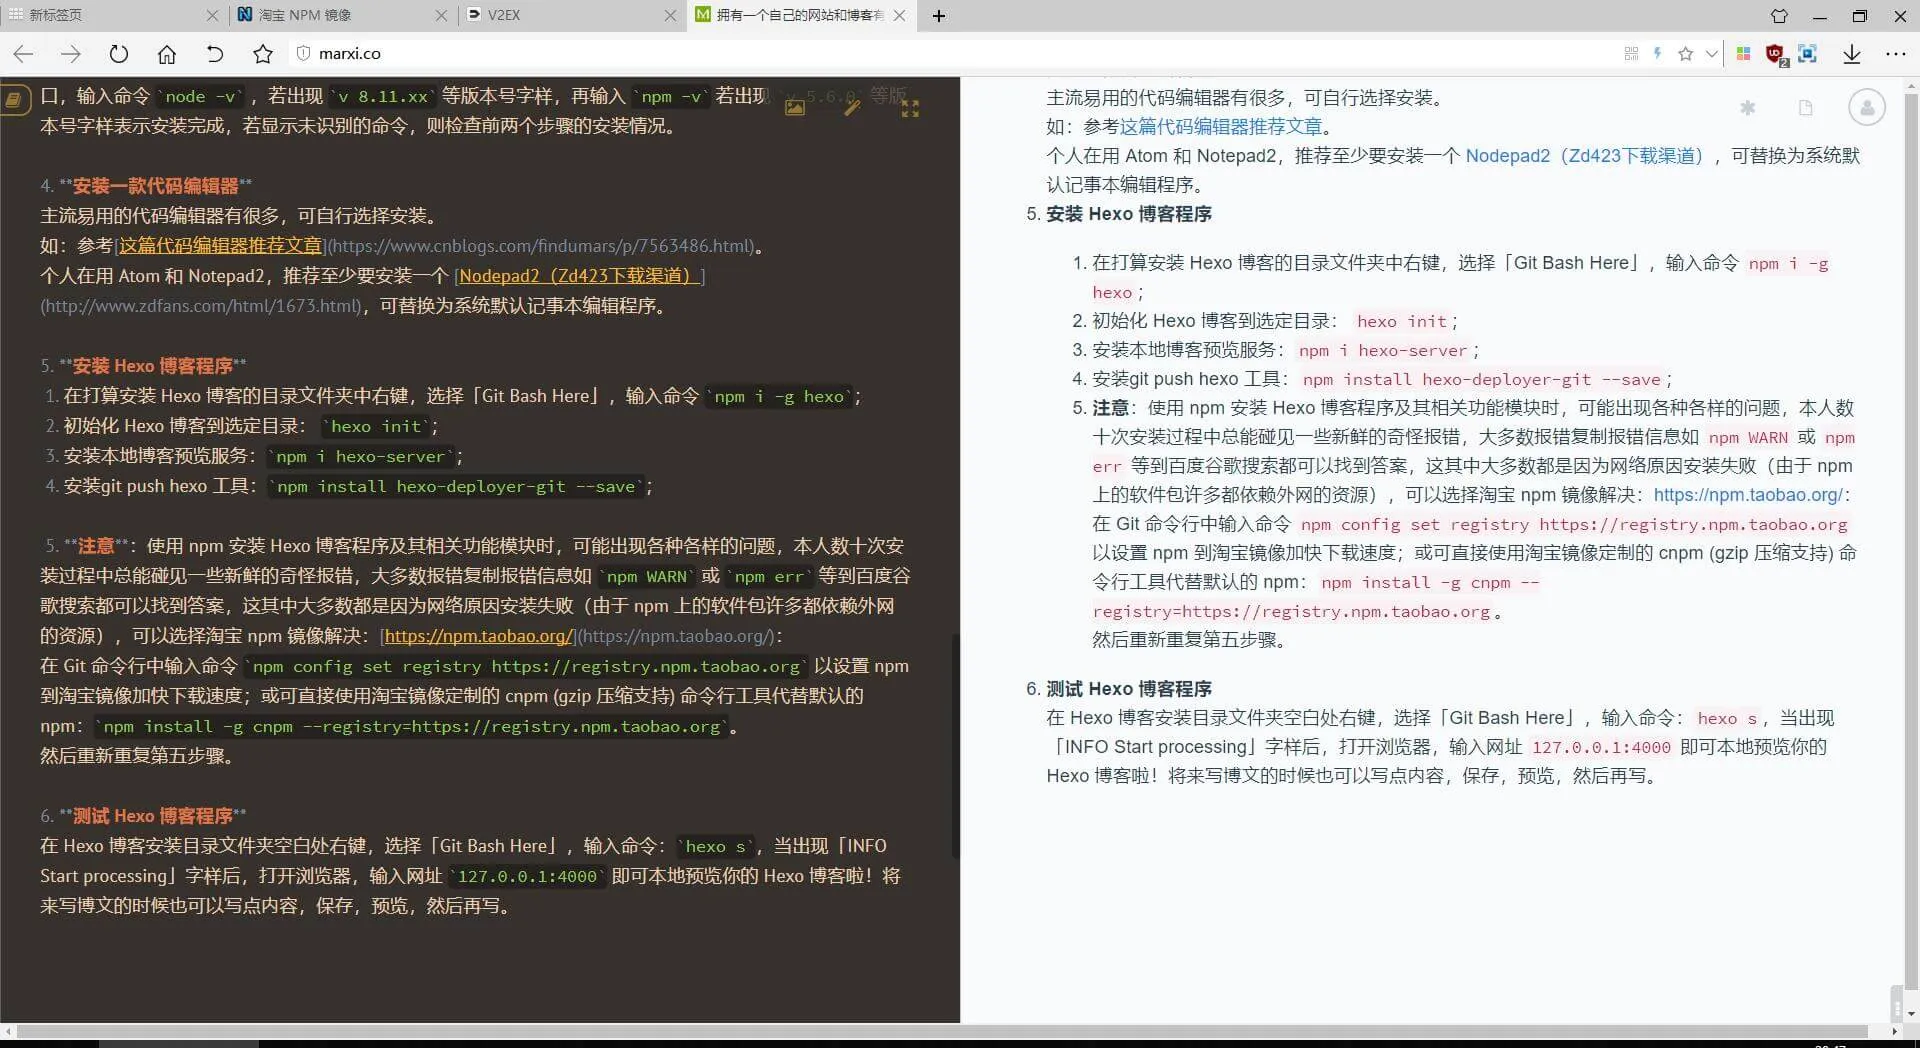Click the address bar showing marxi.co
Image resolution: width=1920 pixels, height=1048 pixels.
tap(950, 54)
